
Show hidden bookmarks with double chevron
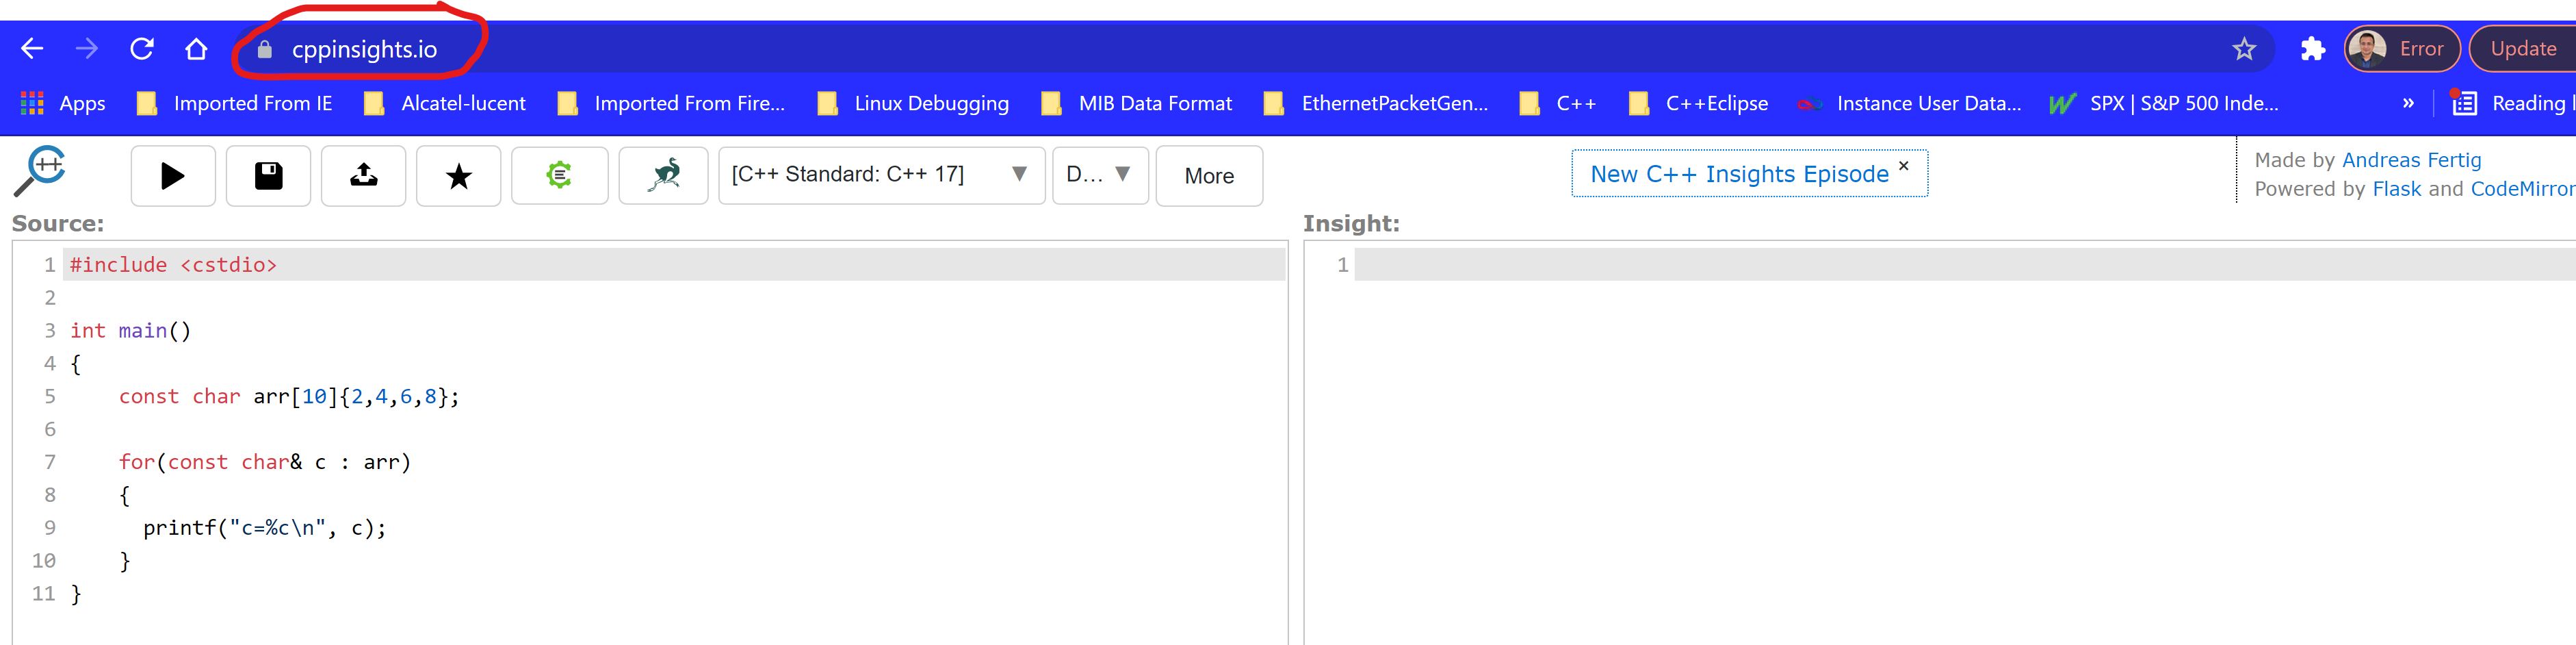click(2408, 103)
